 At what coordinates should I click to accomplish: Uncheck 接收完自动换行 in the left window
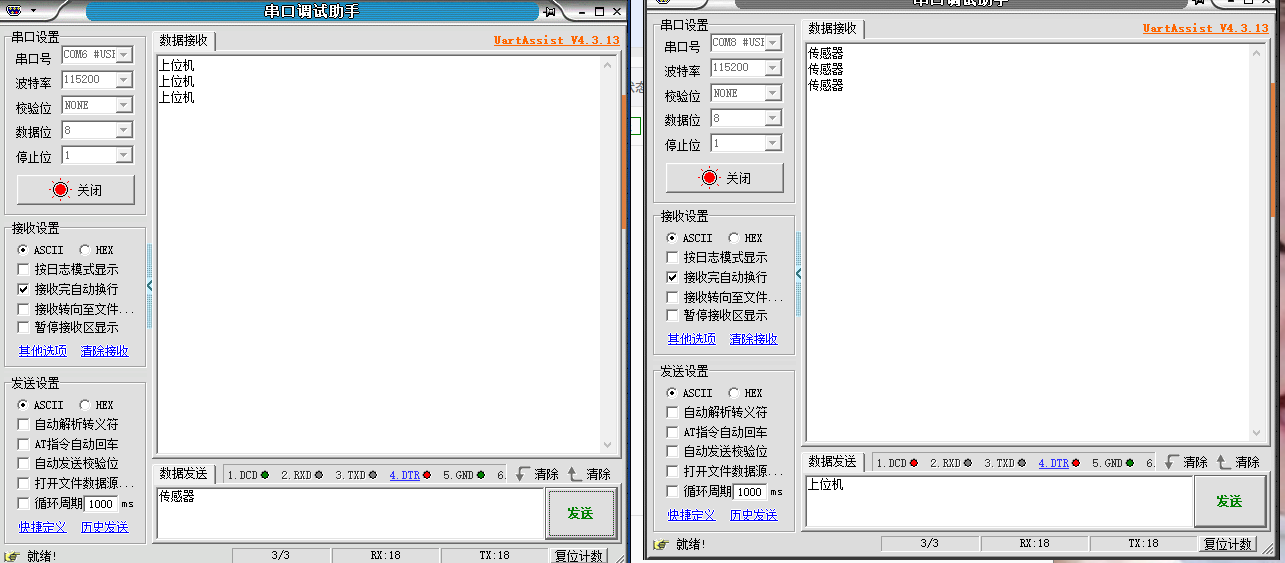24,289
